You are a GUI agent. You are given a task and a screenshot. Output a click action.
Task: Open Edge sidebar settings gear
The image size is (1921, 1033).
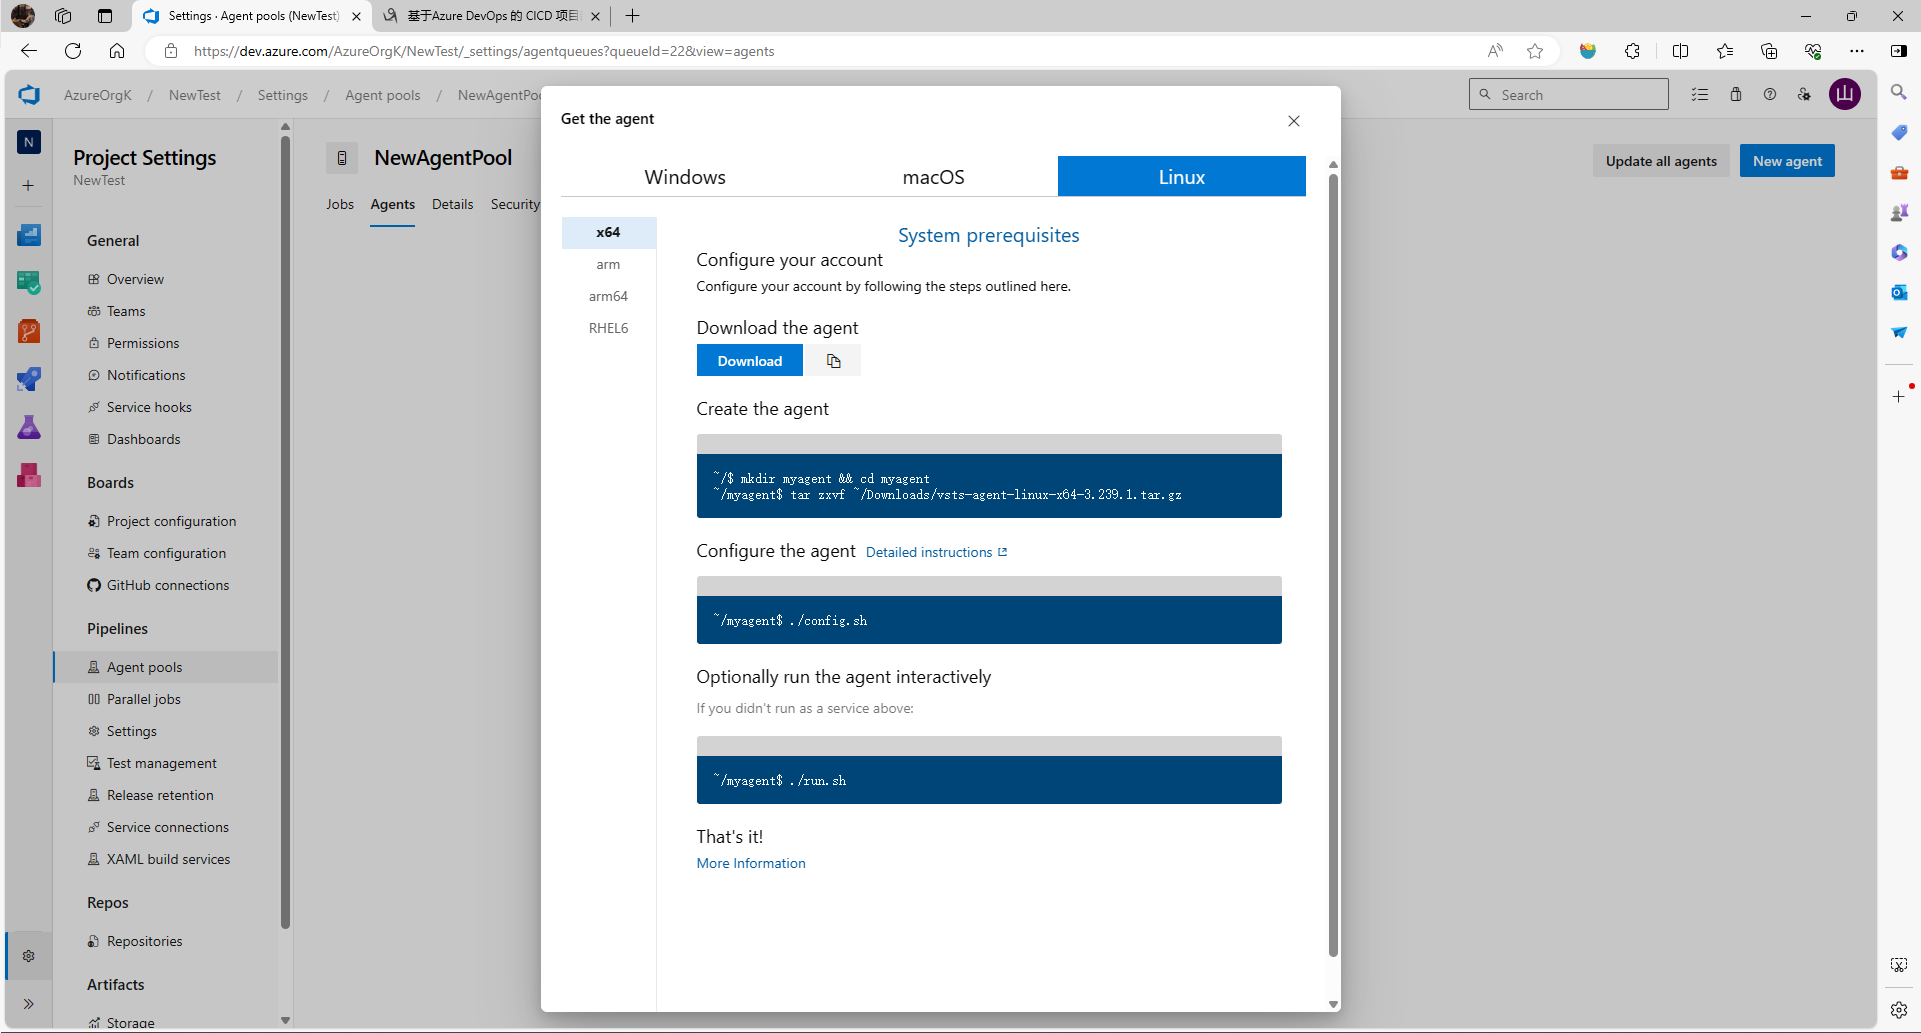(x=1899, y=1010)
